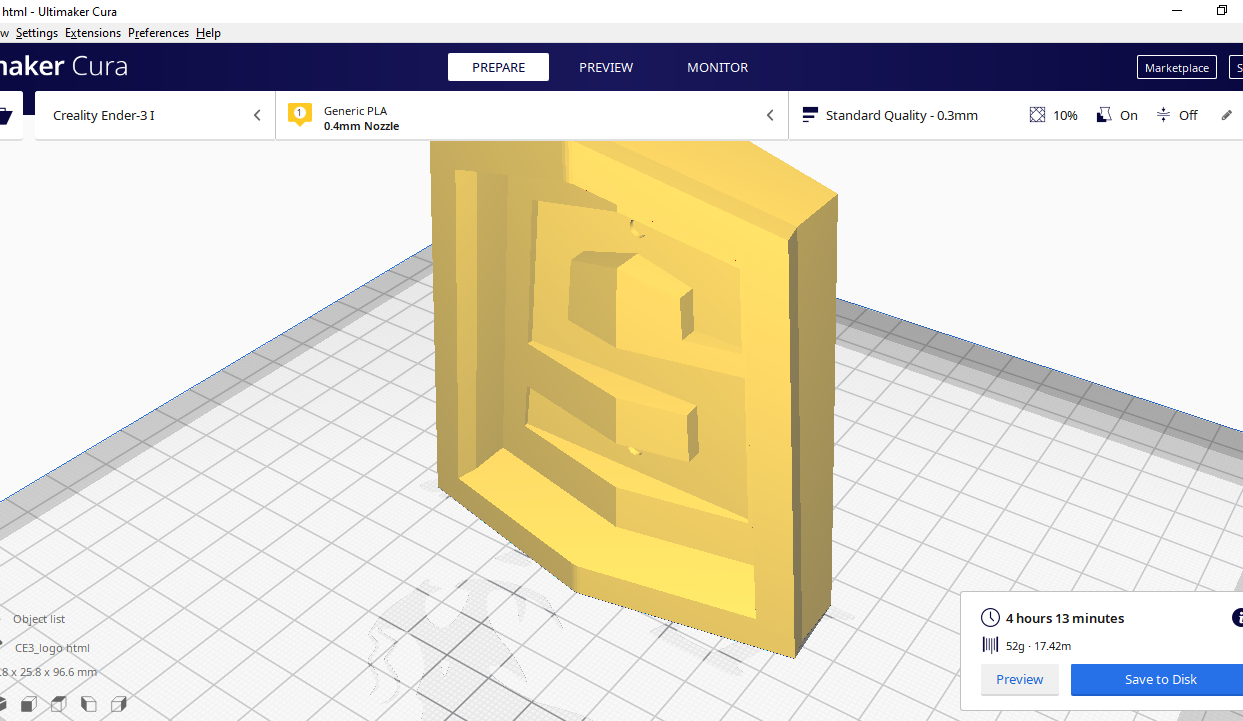Click the Preview button in slice panel
The width and height of the screenshot is (1243, 721).
[x=1020, y=679]
